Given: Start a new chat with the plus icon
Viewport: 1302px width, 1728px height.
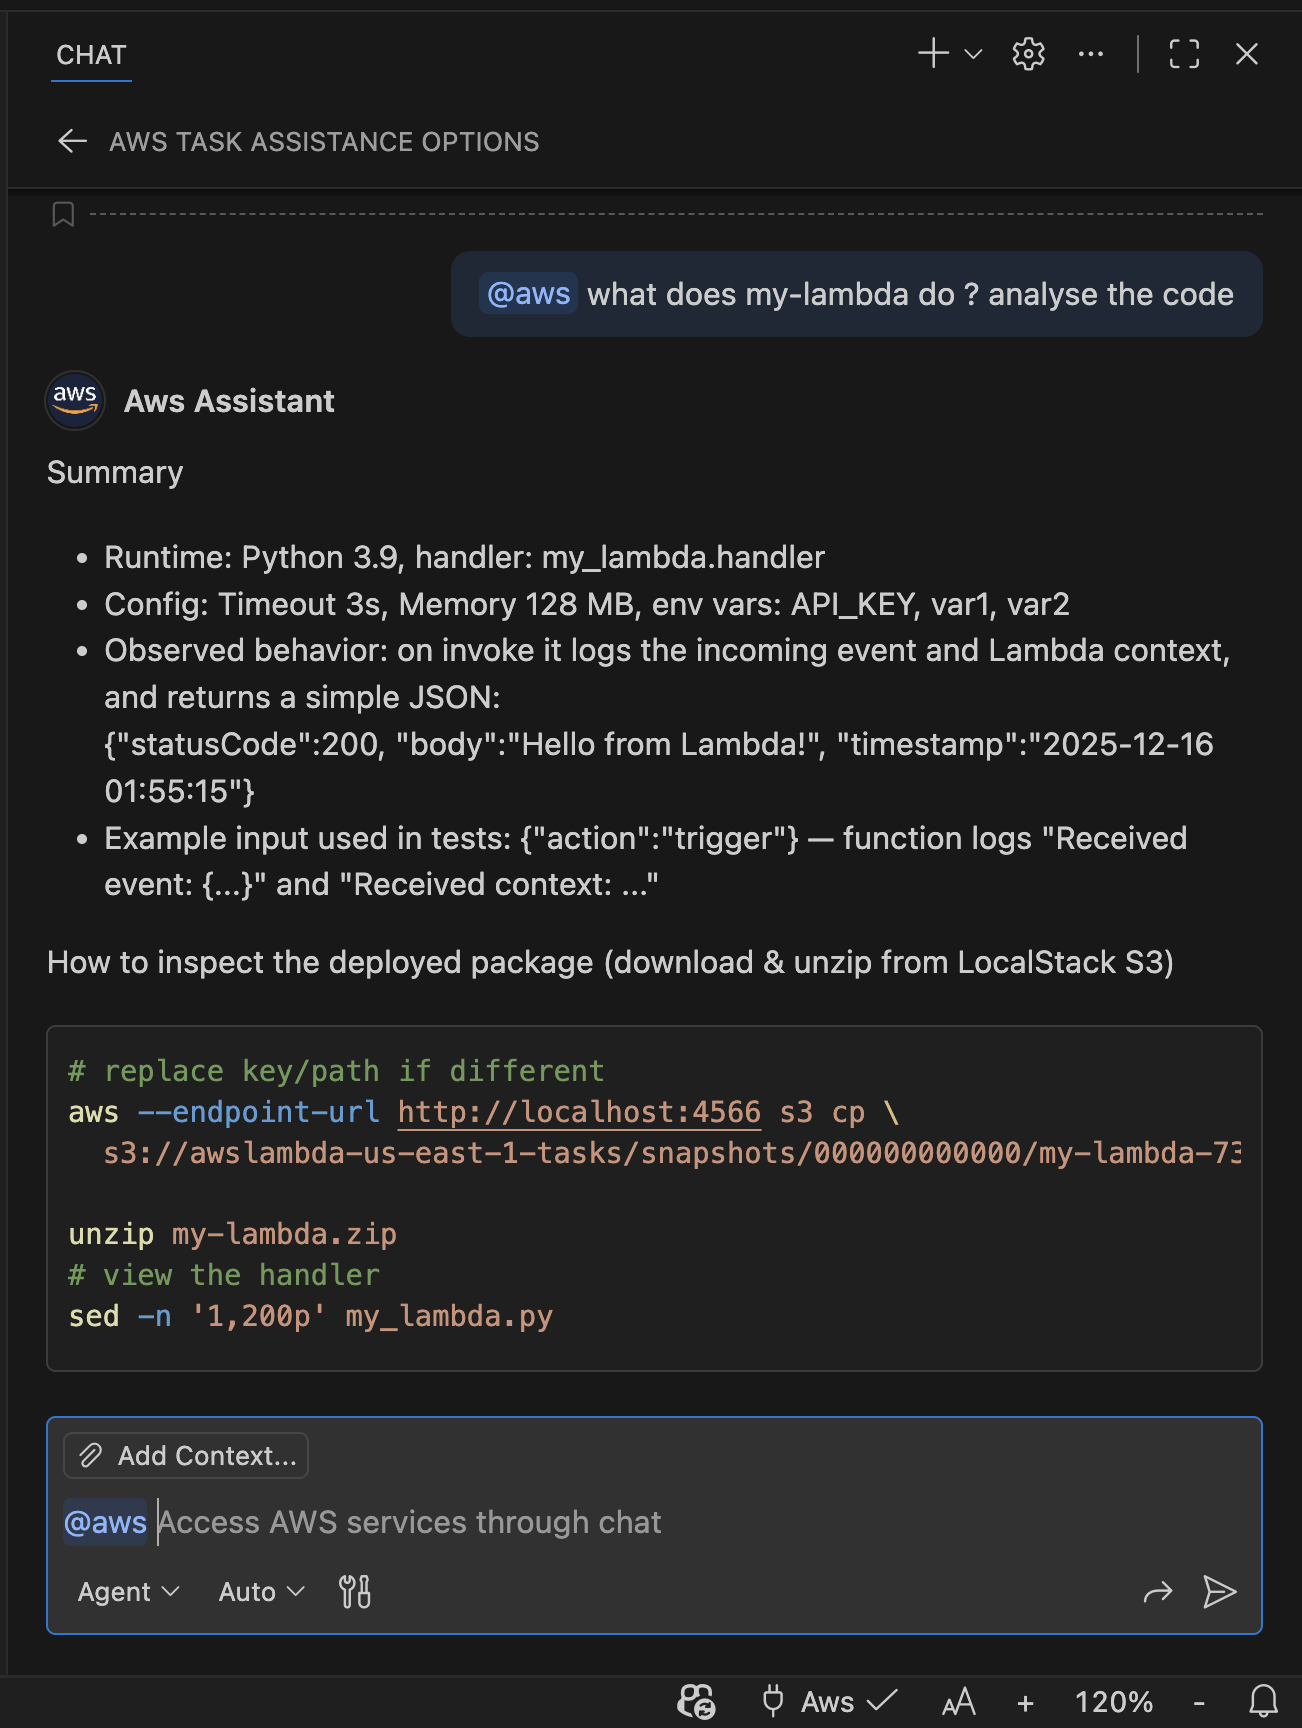Looking at the screenshot, I should point(933,54).
